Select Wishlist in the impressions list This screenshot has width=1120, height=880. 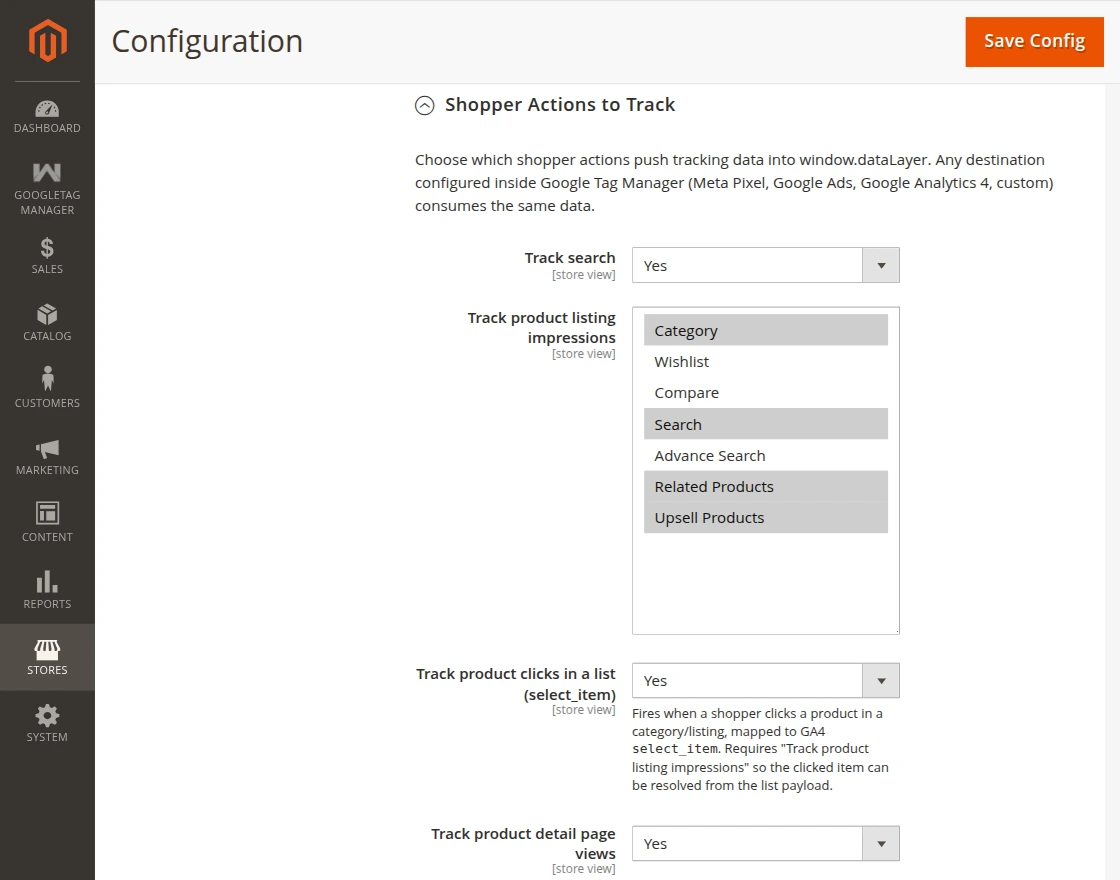(x=766, y=361)
